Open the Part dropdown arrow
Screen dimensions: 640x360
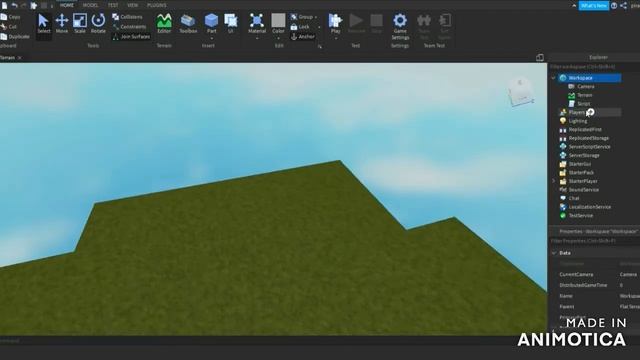(211, 38)
